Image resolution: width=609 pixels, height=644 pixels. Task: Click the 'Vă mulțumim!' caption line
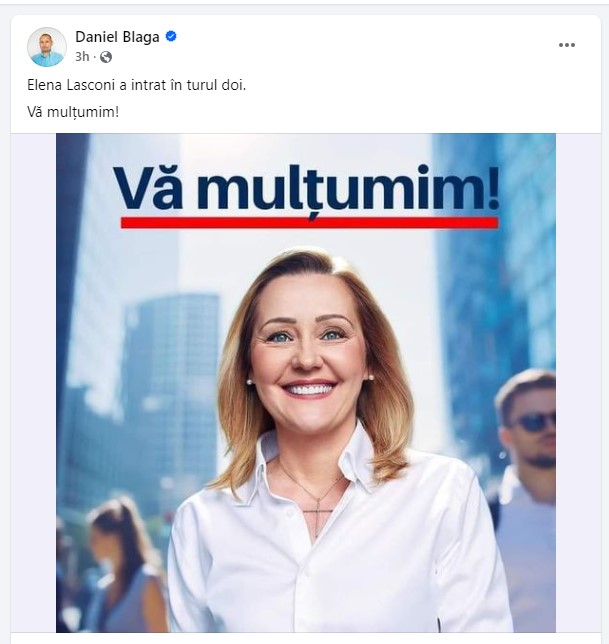73,112
